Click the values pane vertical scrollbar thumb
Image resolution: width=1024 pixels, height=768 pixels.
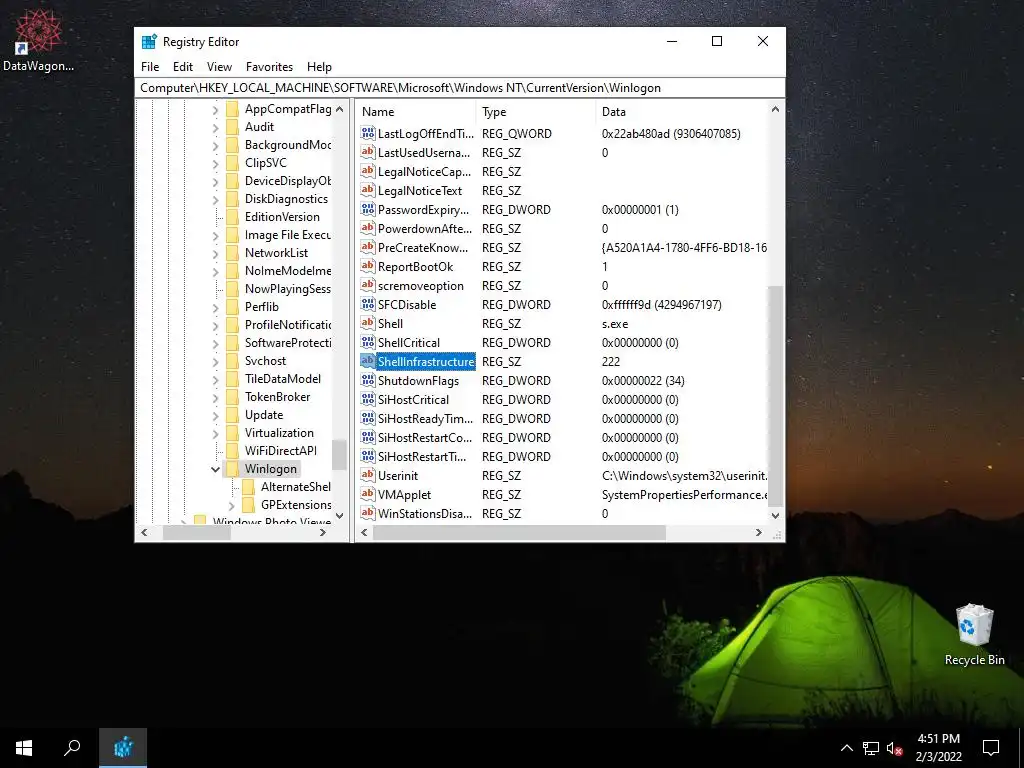point(775,395)
